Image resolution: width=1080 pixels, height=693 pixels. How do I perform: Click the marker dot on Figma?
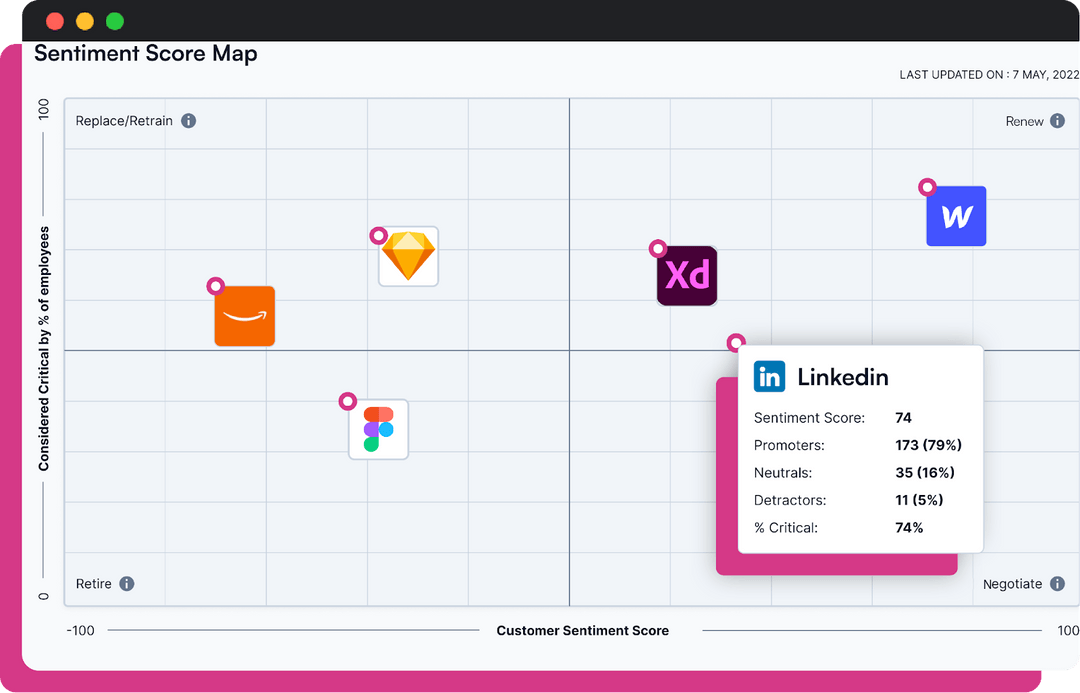coord(348,401)
